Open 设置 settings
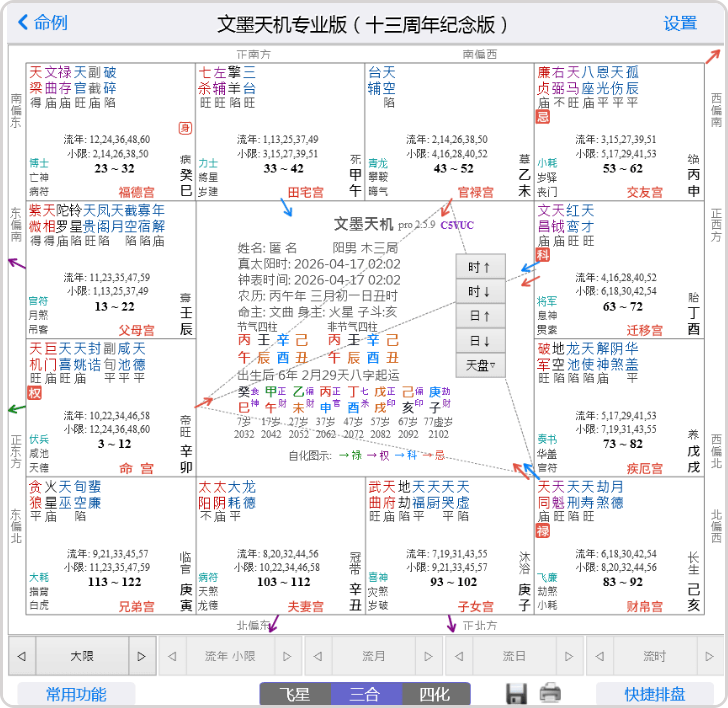This screenshot has width=728, height=708. (x=680, y=23)
